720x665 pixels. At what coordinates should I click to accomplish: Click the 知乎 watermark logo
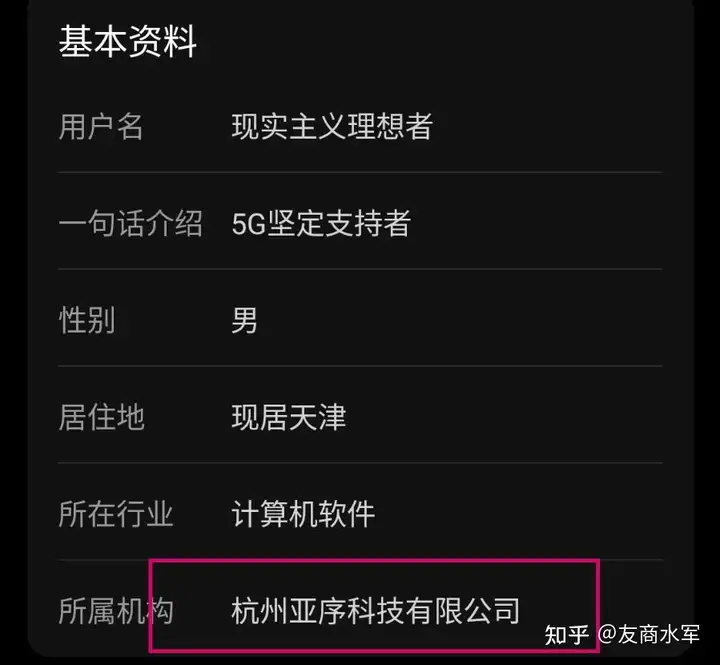[567, 636]
